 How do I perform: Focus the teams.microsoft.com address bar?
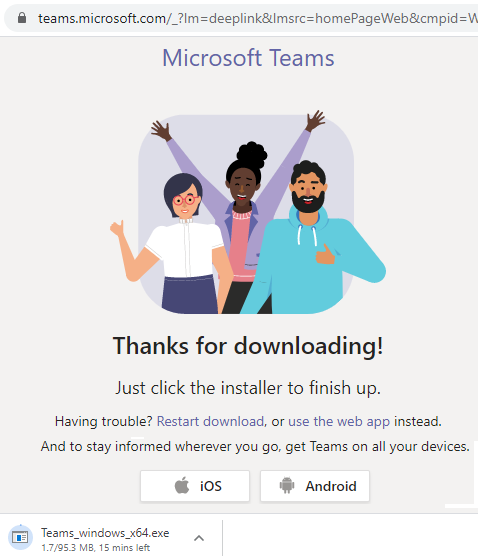pyautogui.click(x=258, y=18)
